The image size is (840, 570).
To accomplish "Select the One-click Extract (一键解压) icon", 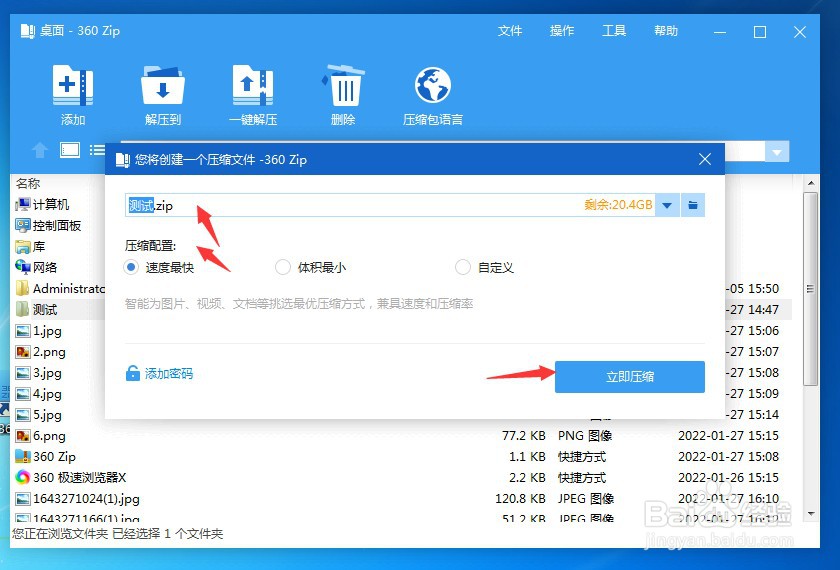I will coord(253,86).
